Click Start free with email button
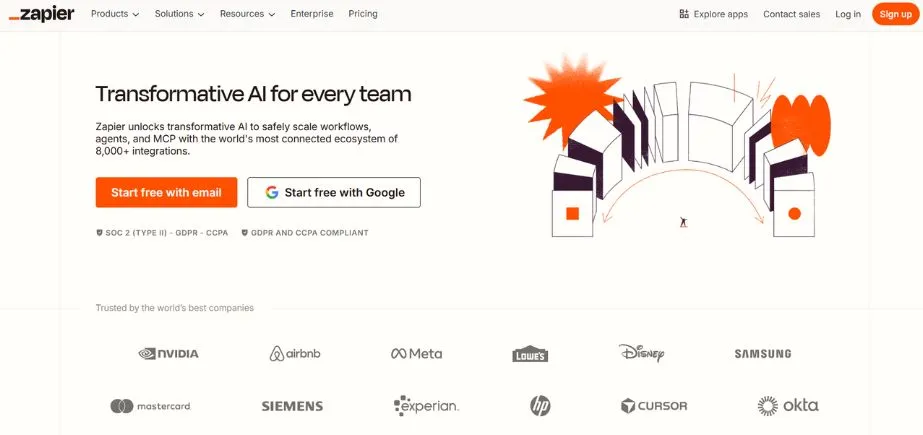923x435 pixels. [x=167, y=192]
